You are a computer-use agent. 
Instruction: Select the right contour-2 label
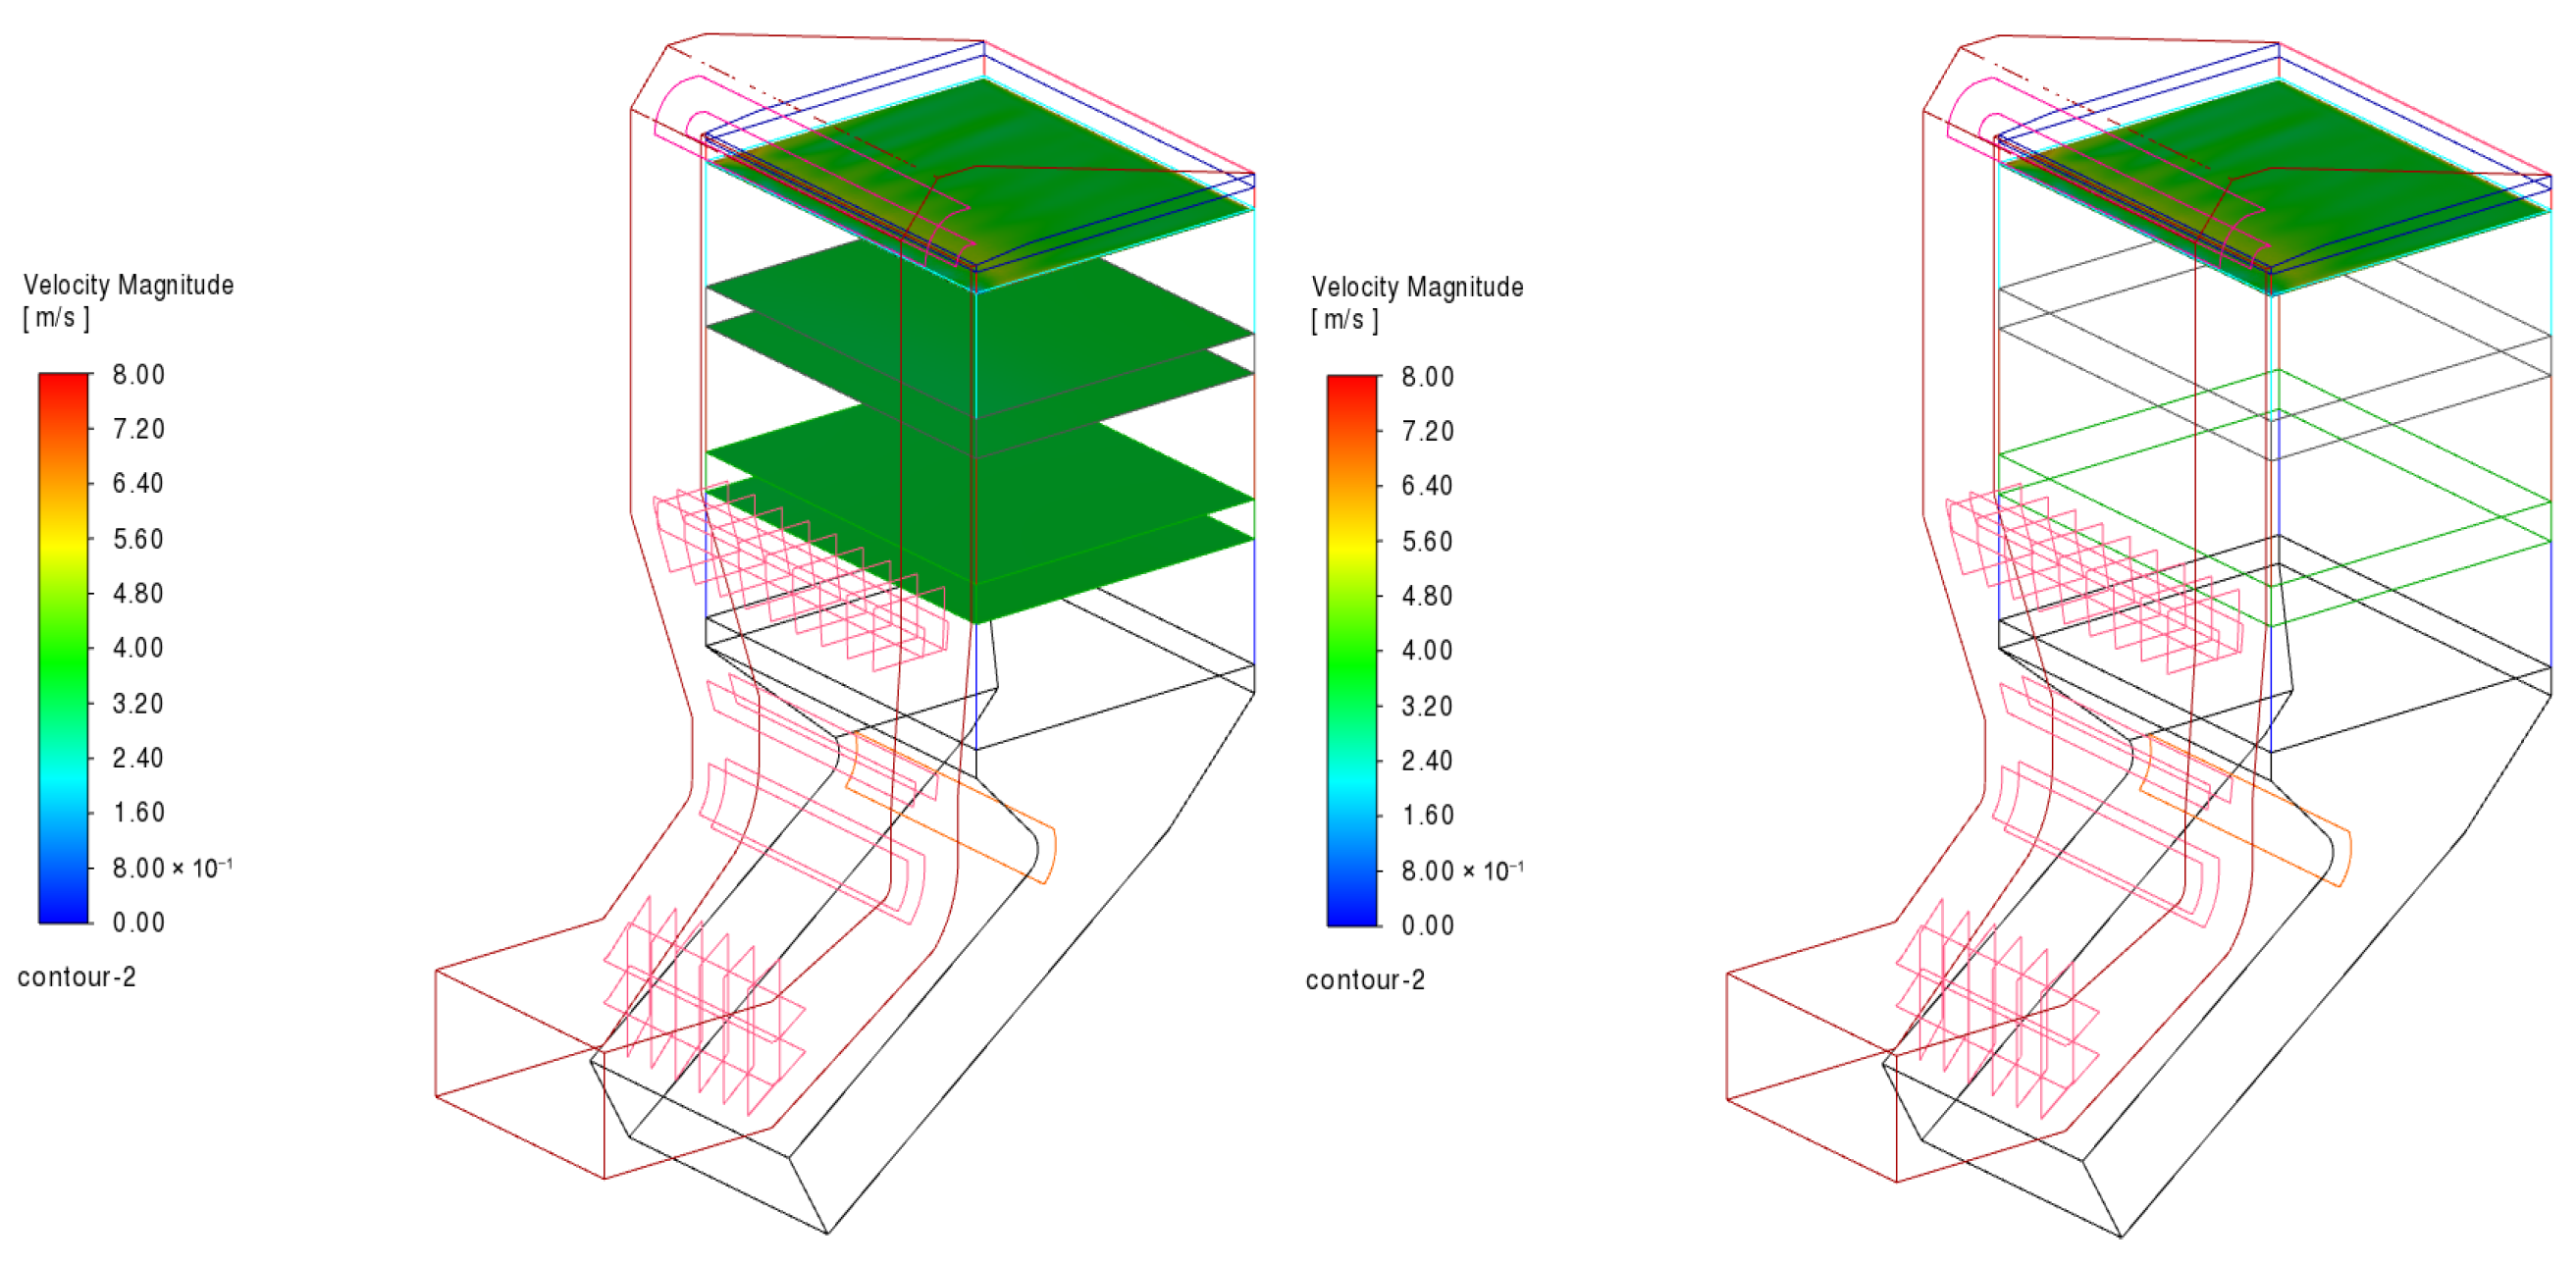[1364, 980]
